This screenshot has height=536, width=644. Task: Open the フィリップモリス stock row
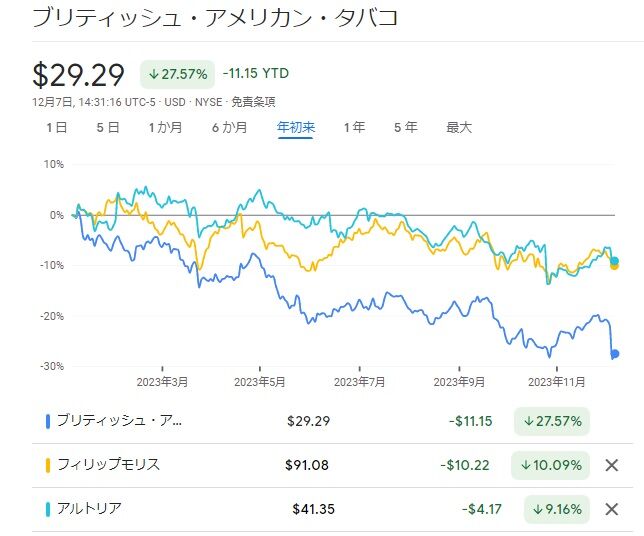click(108, 465)
